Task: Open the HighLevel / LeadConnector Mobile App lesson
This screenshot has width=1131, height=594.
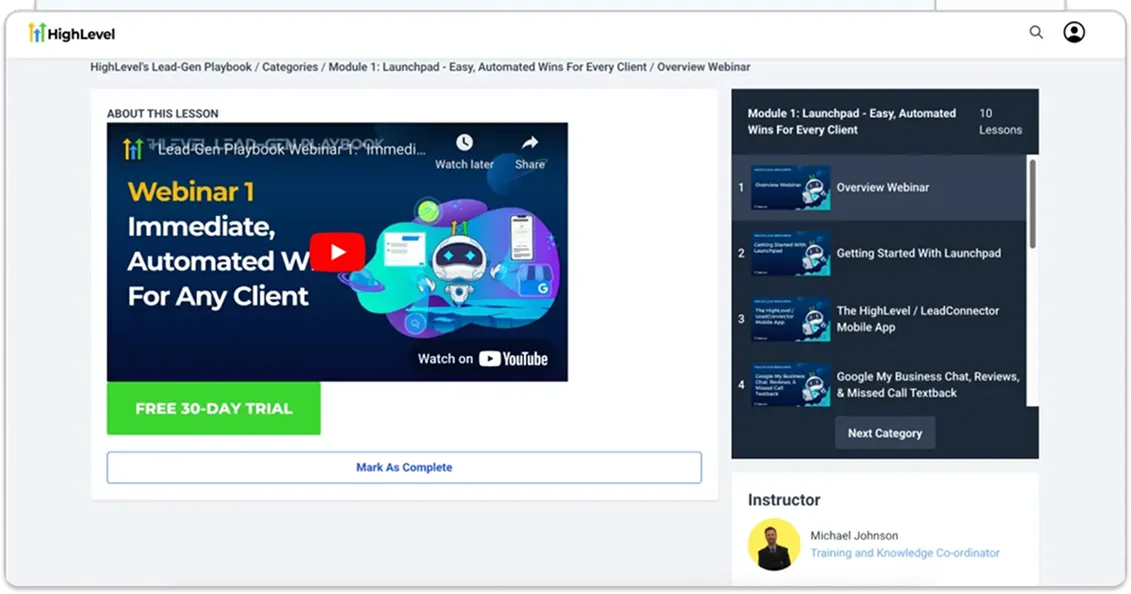Action: 917,319
